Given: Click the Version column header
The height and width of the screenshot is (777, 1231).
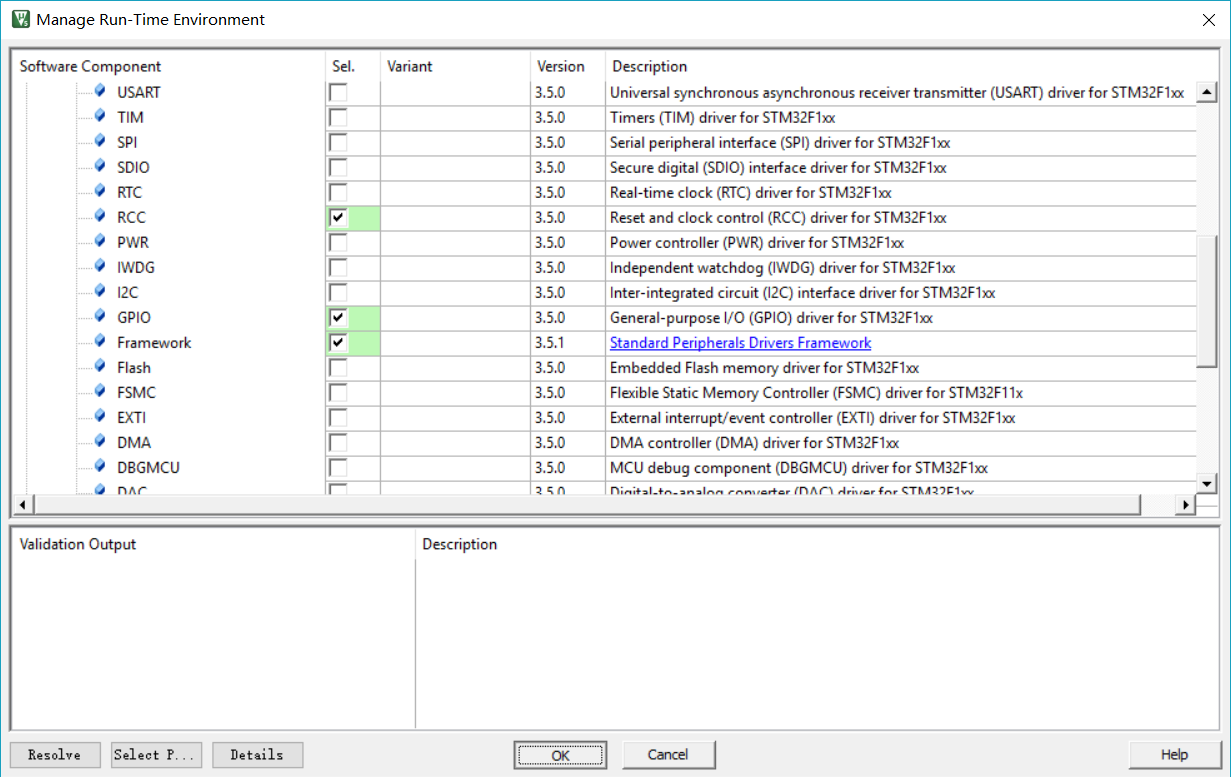Looking at the screenshot, I should [561, 66].
